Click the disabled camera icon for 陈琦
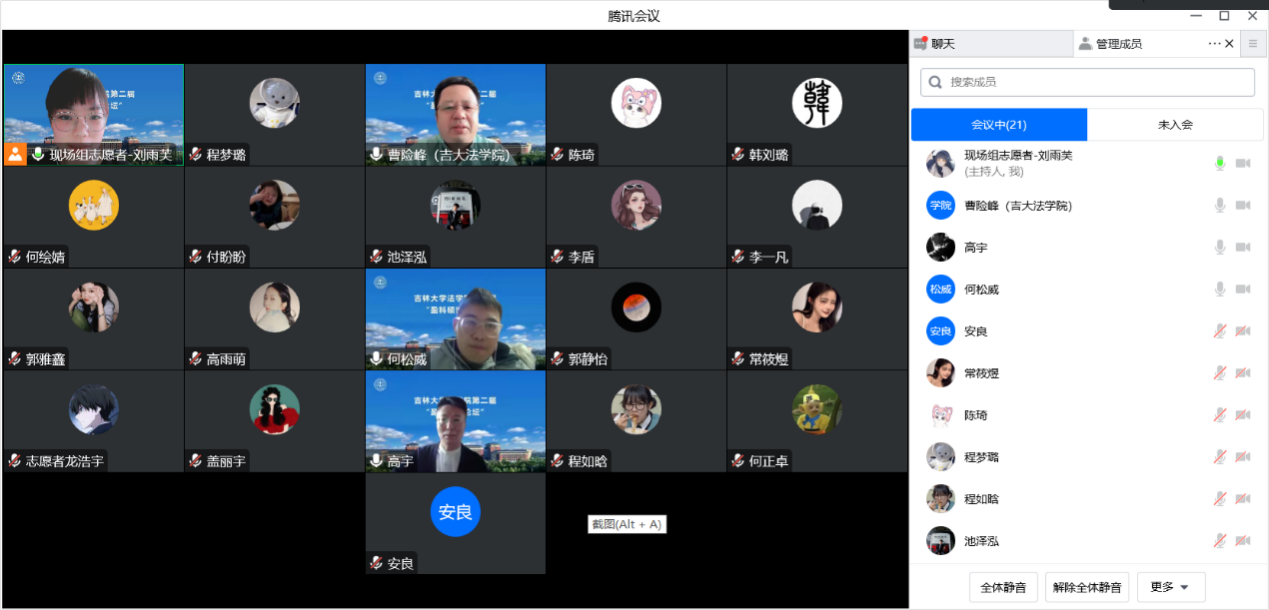 (1243, 415)
